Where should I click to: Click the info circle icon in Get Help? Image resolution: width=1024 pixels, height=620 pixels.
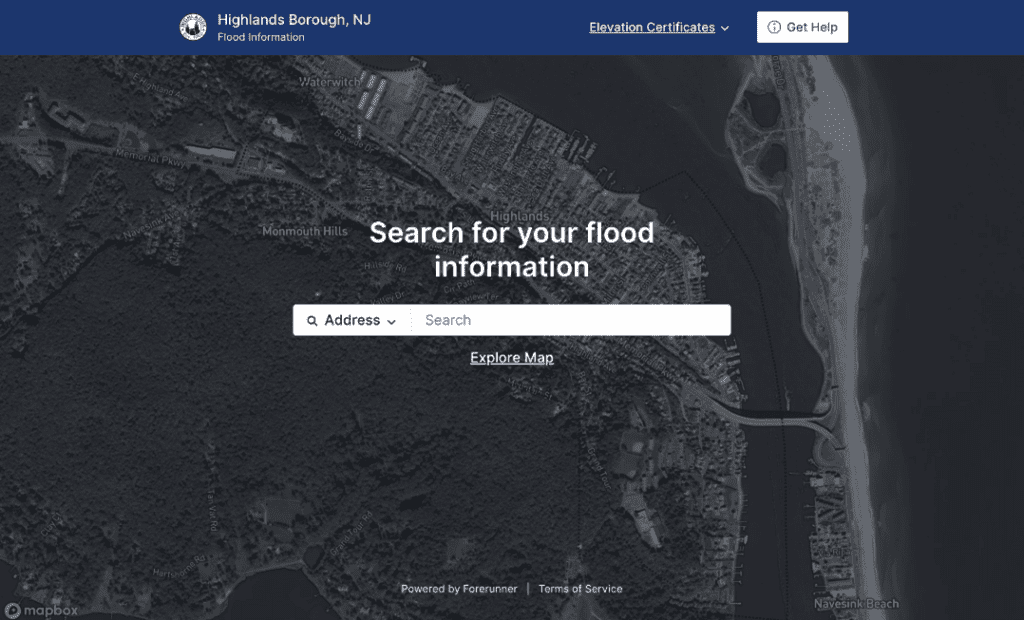(x=773, y=28)
